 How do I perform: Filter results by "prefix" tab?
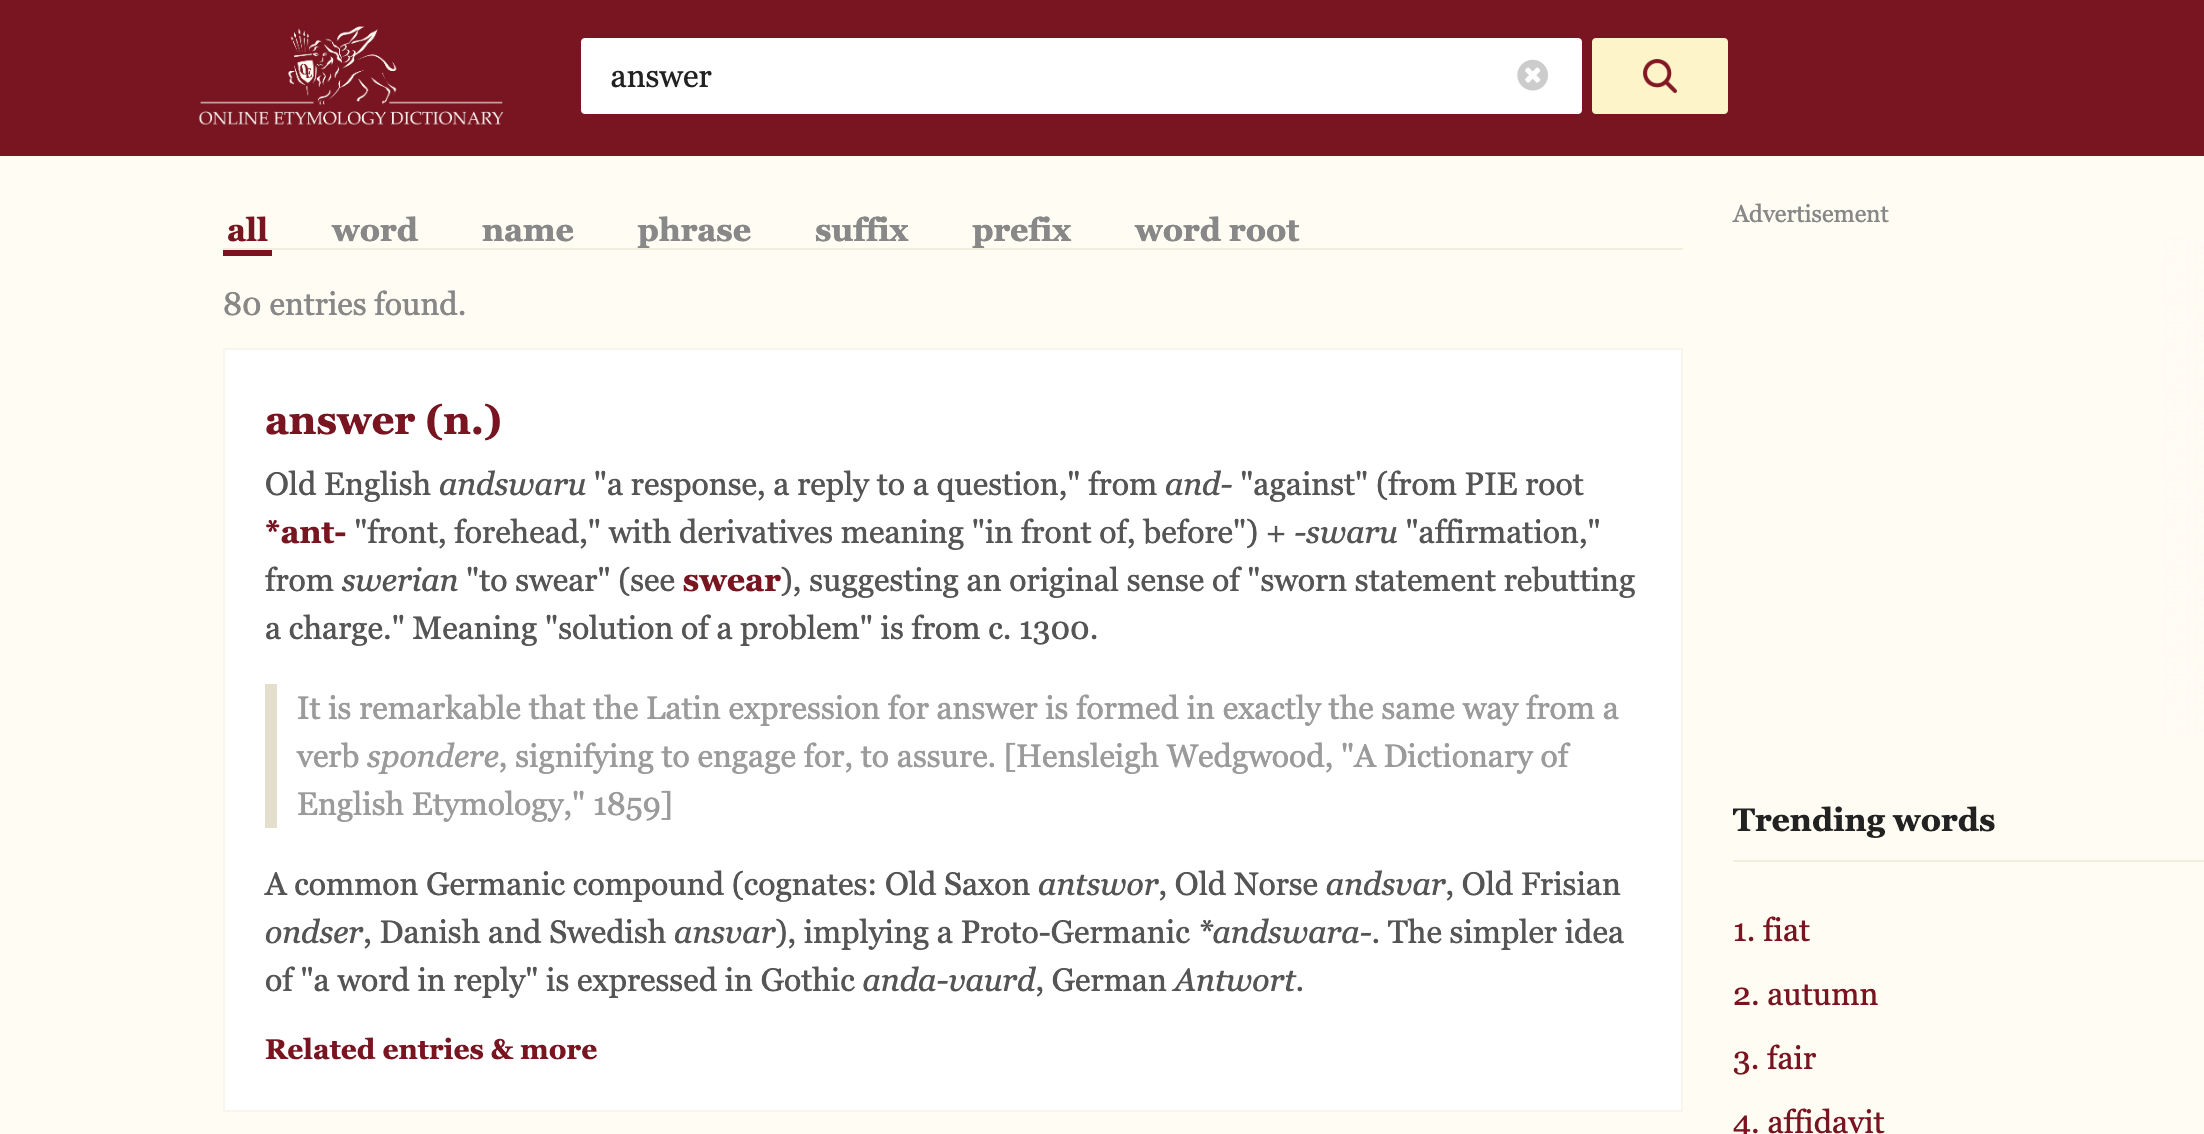pyautogui.click(x=1021, y=230)
